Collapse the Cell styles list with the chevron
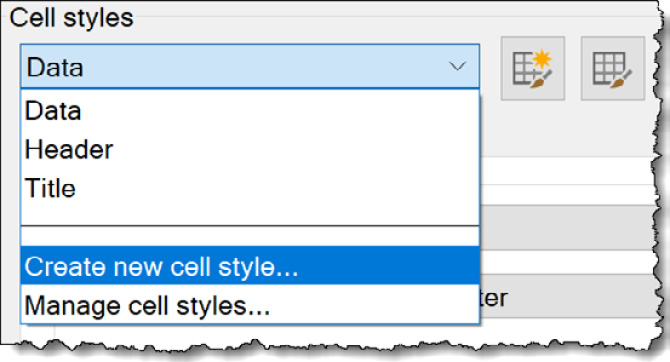The height and width of the screenshot is (362, 670). tap(457, 67)
